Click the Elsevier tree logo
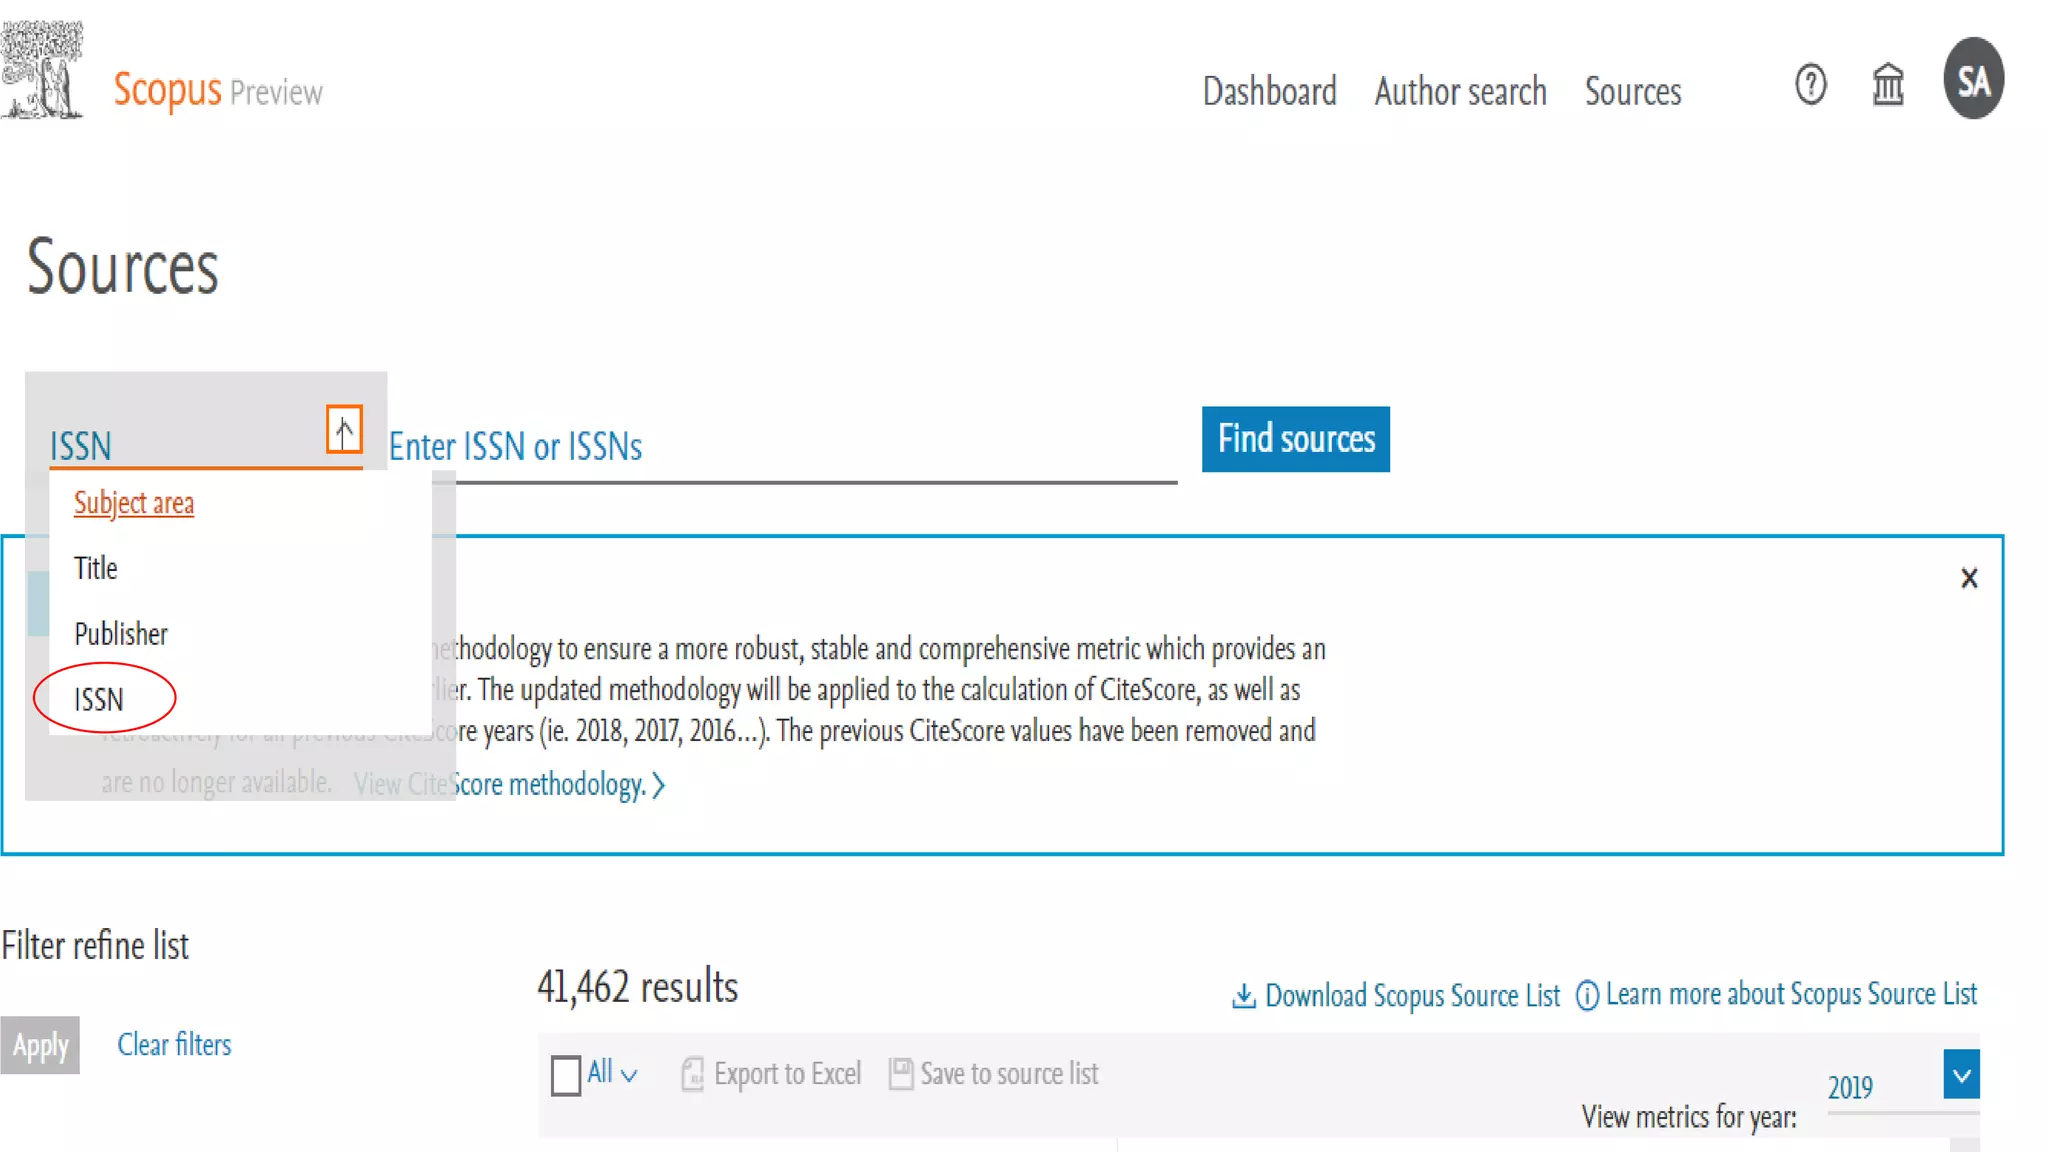This screenshot has height=1152, width=2048. tap(42, 70)
